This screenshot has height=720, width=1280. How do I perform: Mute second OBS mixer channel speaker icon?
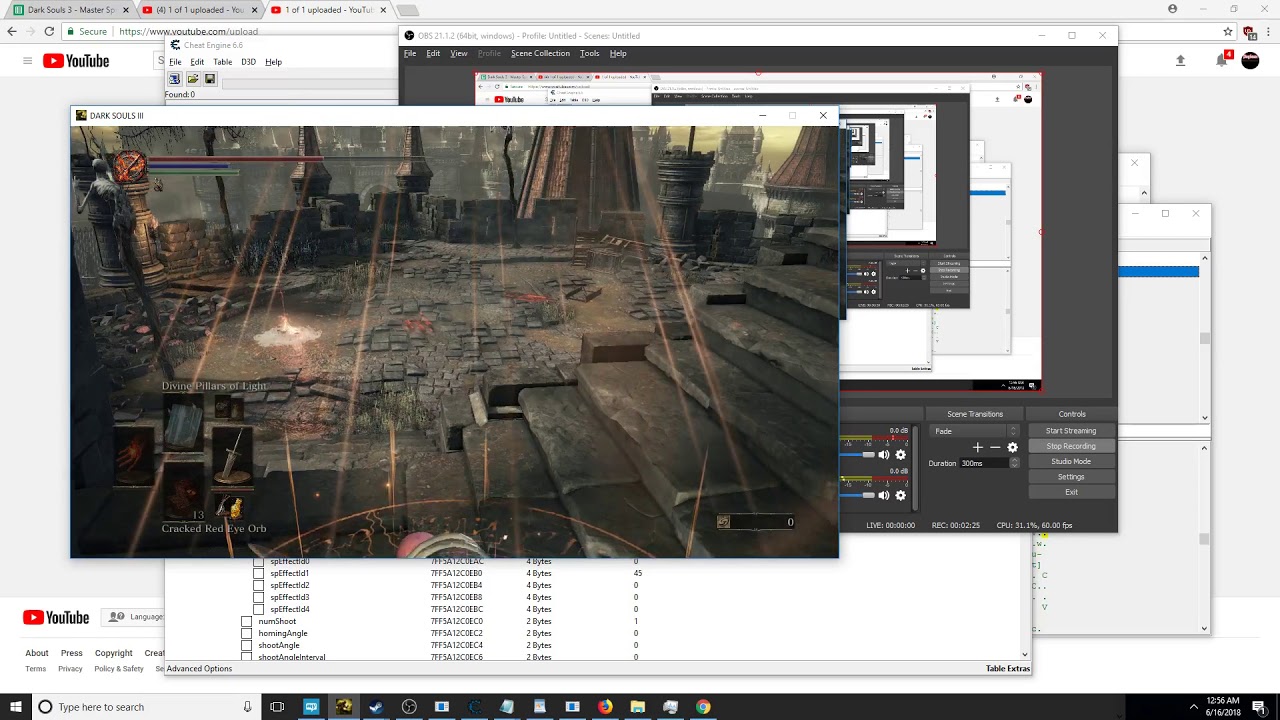click(x=884, y=495)
